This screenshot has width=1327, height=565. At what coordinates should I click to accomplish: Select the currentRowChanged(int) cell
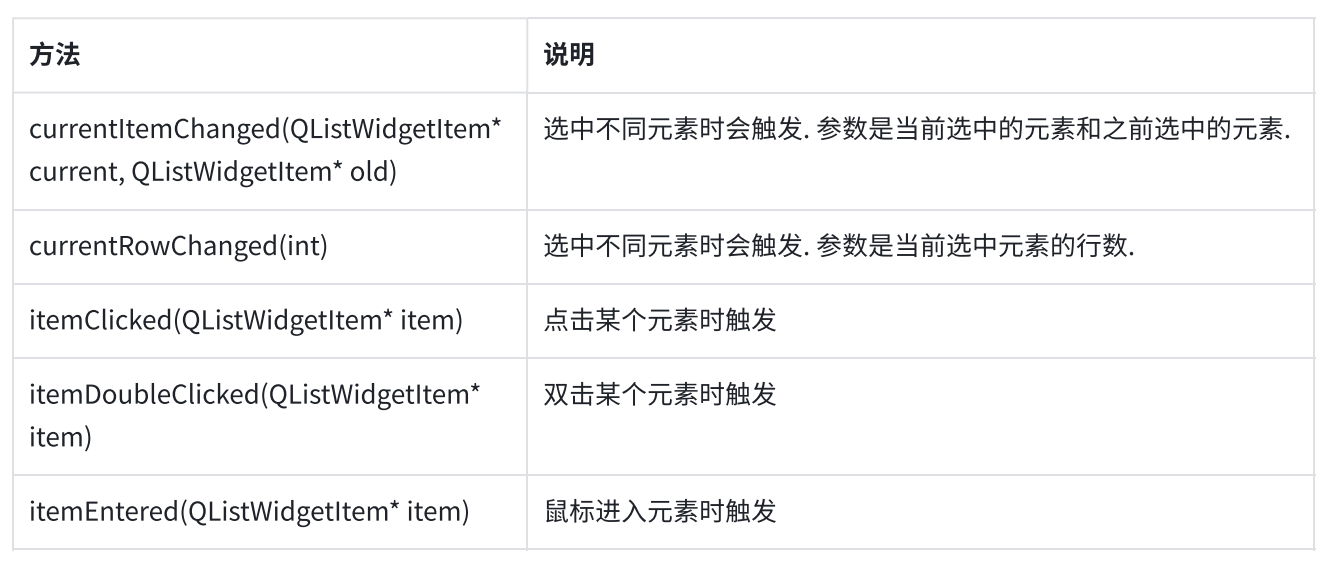pyautogui.click(x=270, y=247)
